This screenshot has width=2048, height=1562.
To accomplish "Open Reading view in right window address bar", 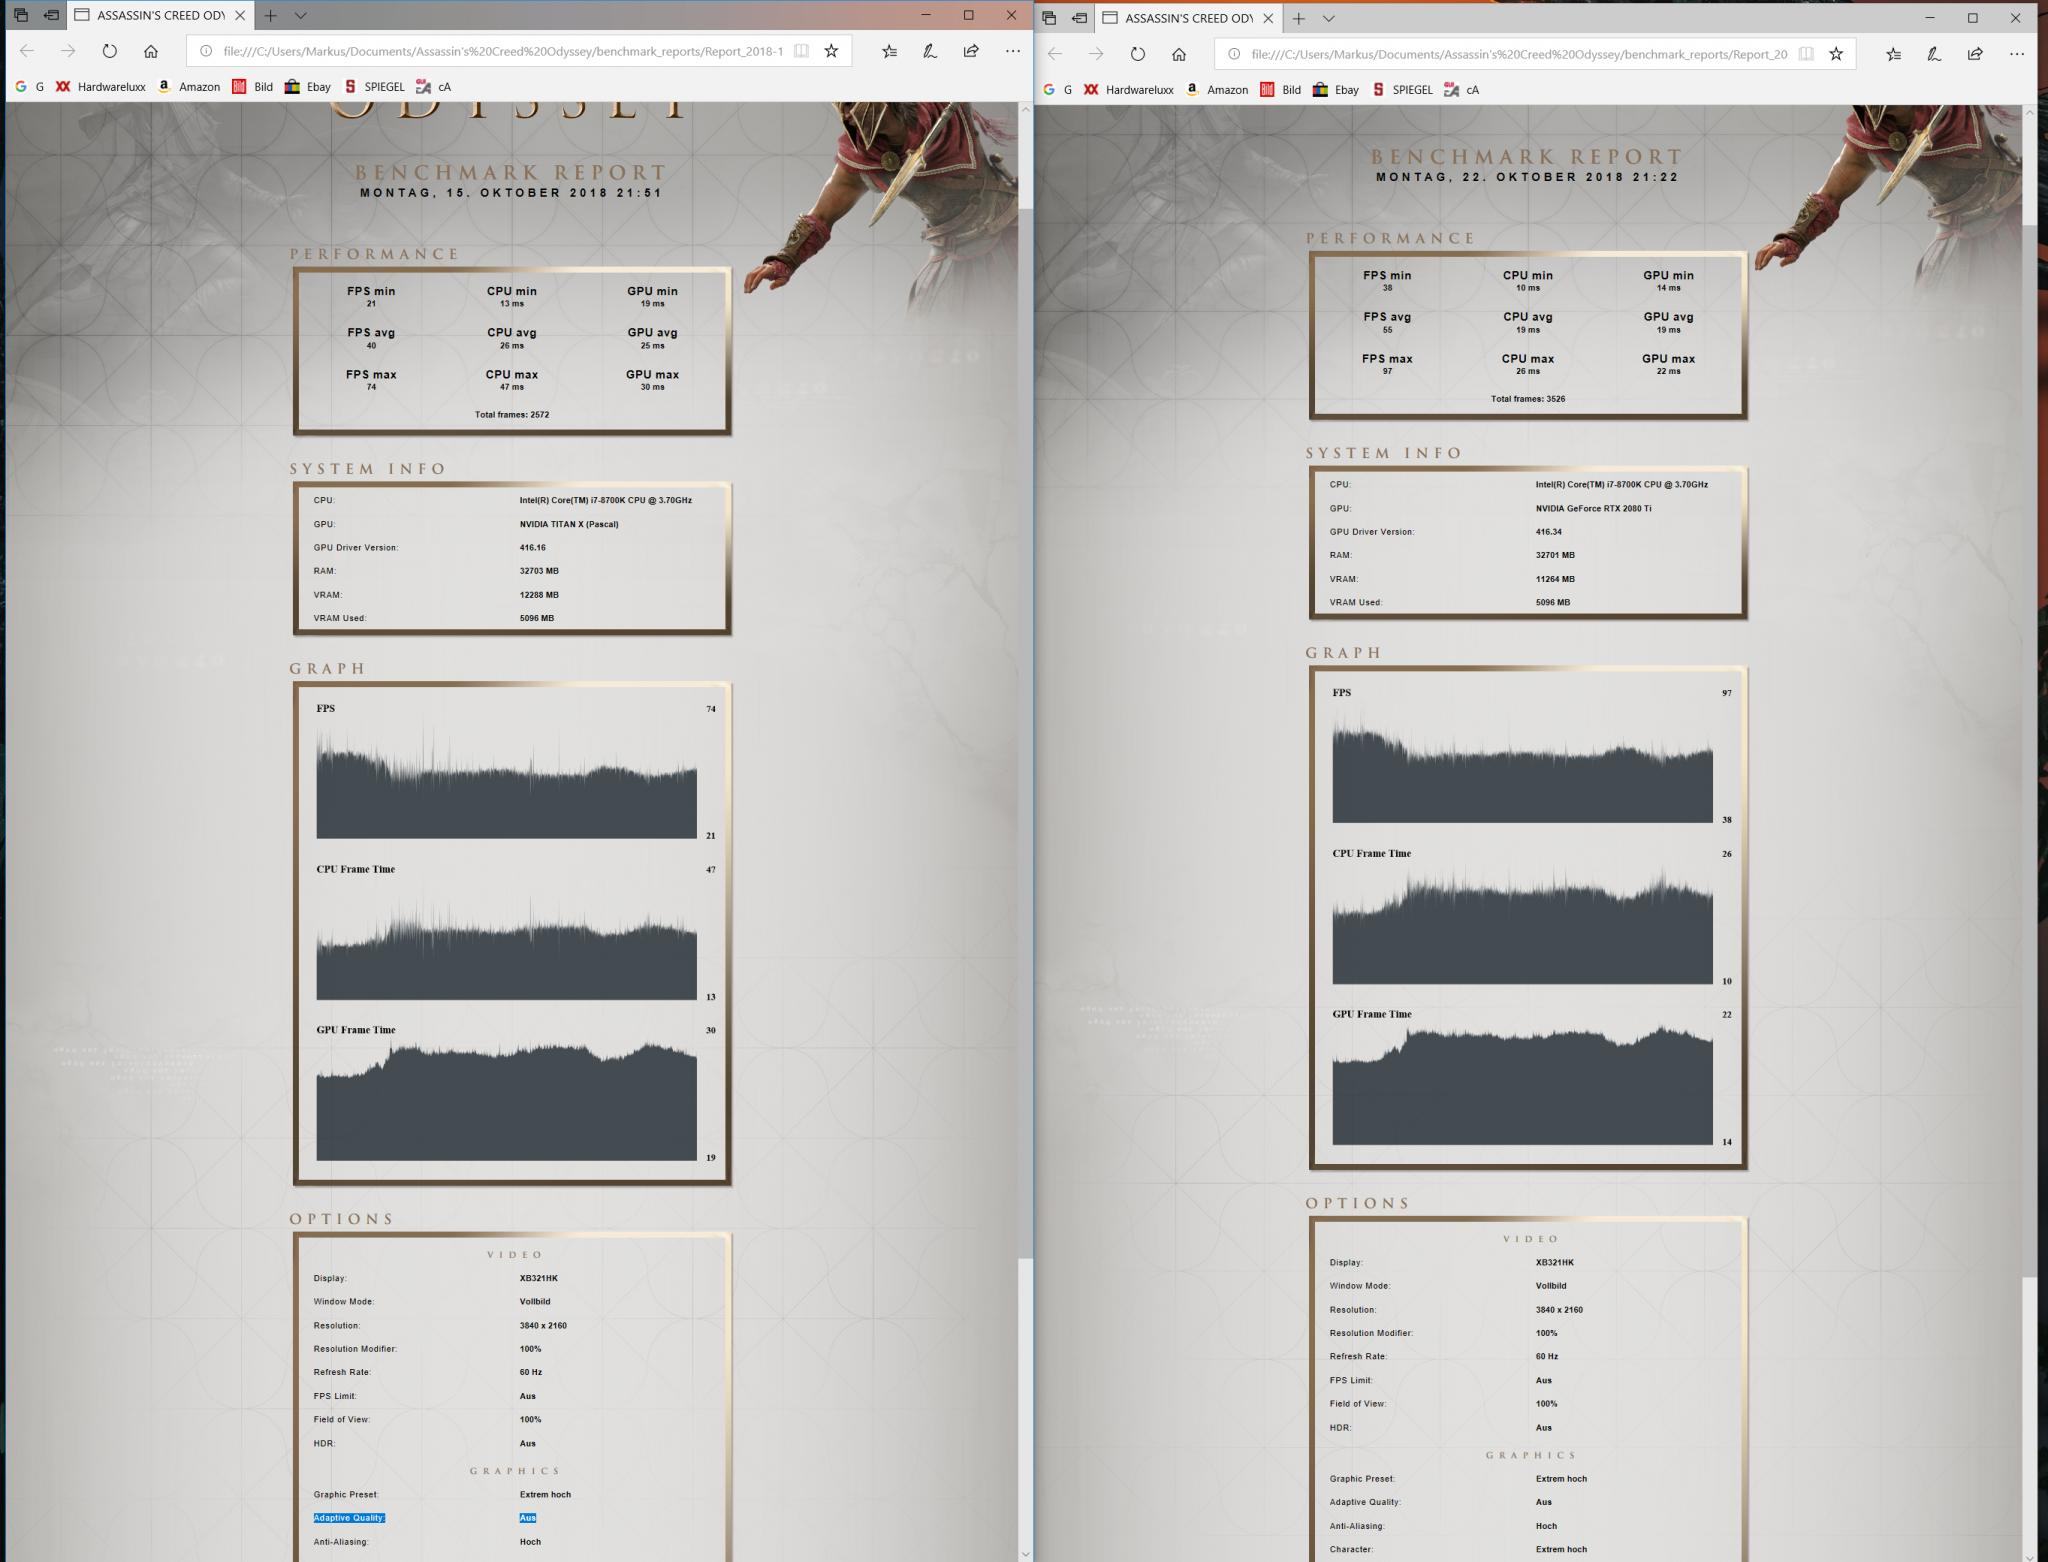I will [1806, 54].
